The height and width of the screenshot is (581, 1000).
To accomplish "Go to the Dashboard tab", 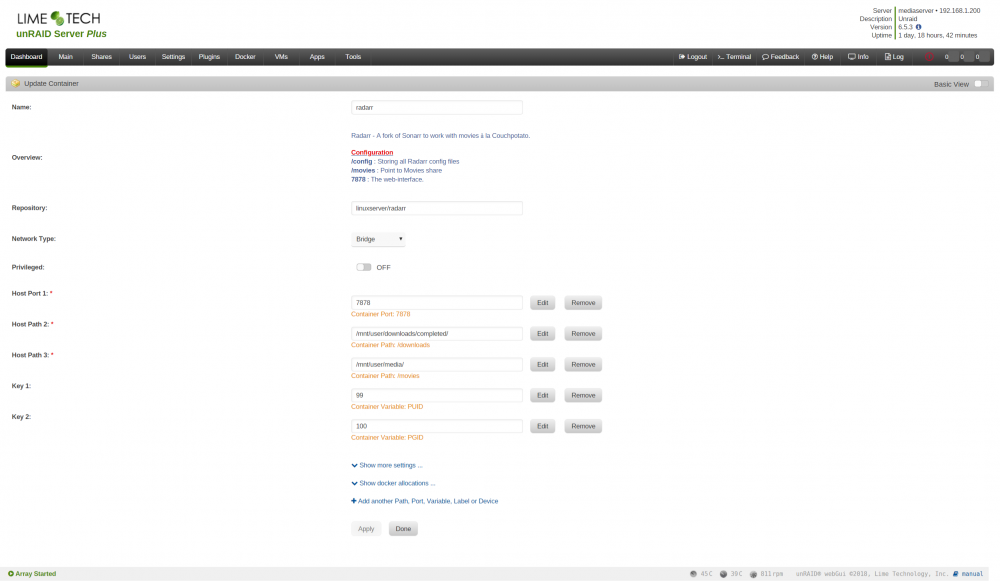I will point(26,57).
